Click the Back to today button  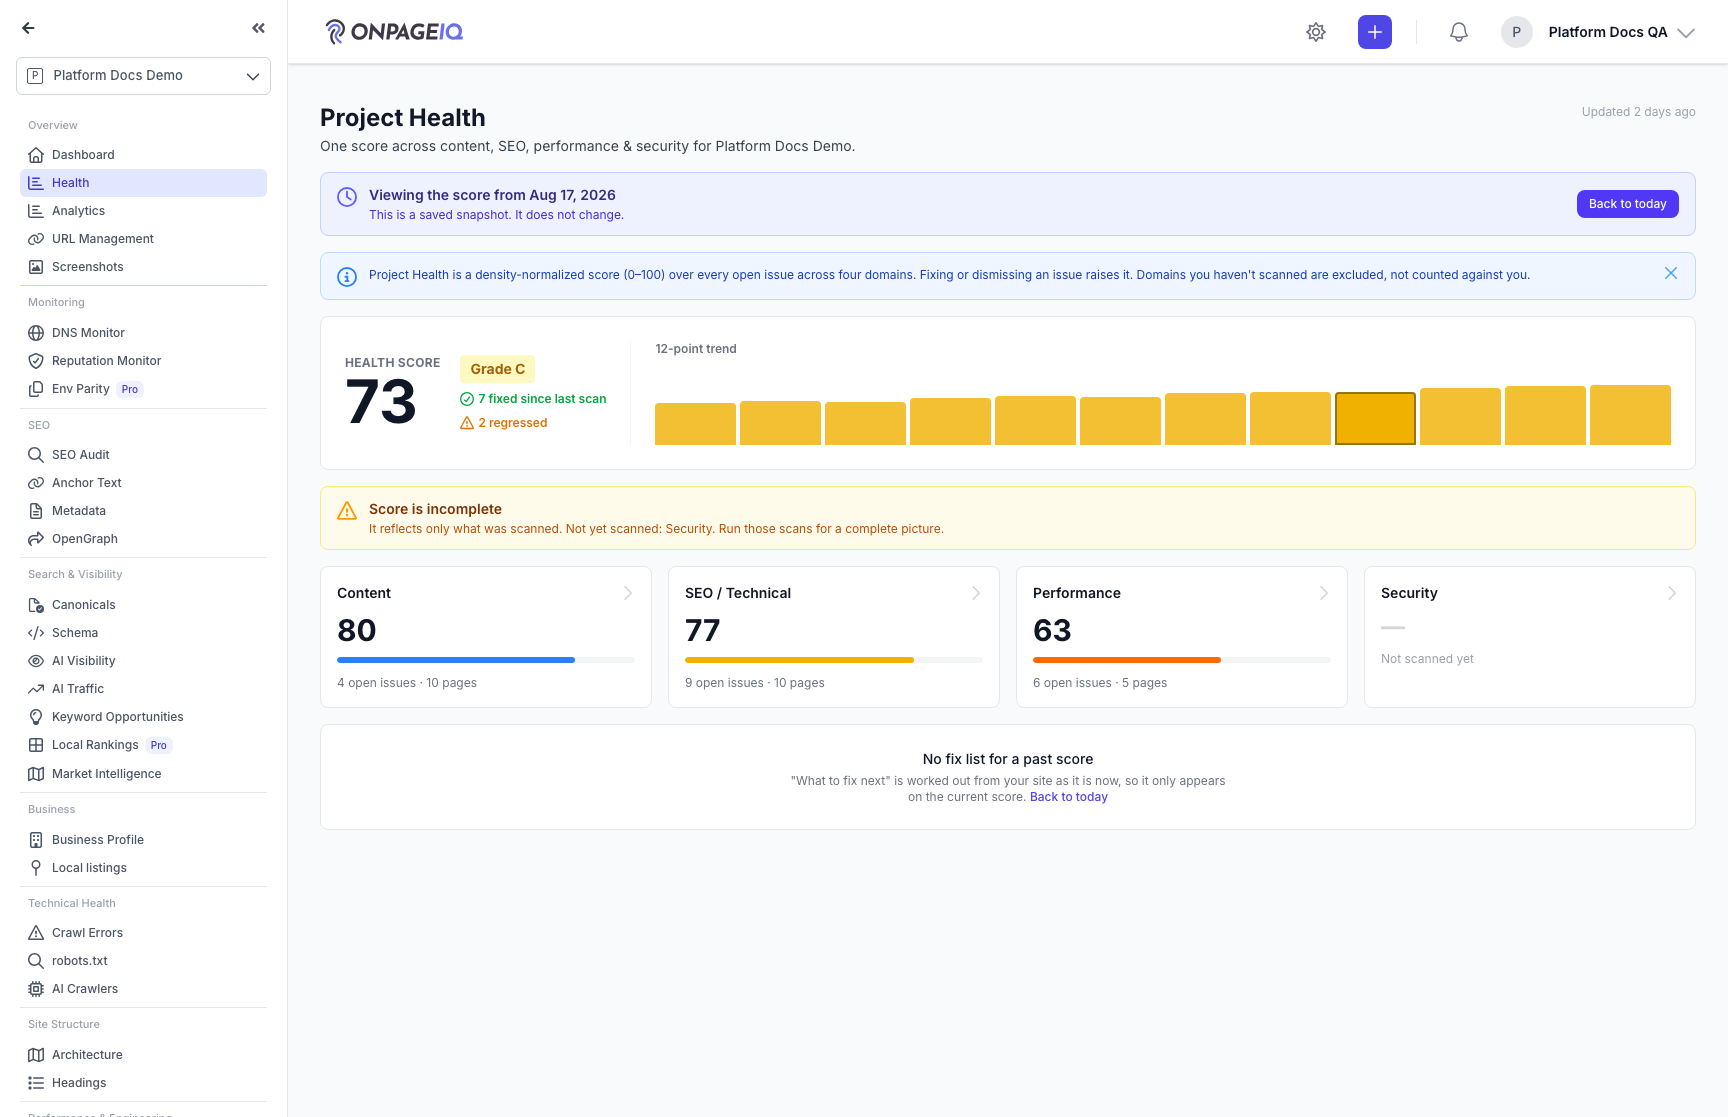pyautogui.click(x=1628, y=204)
